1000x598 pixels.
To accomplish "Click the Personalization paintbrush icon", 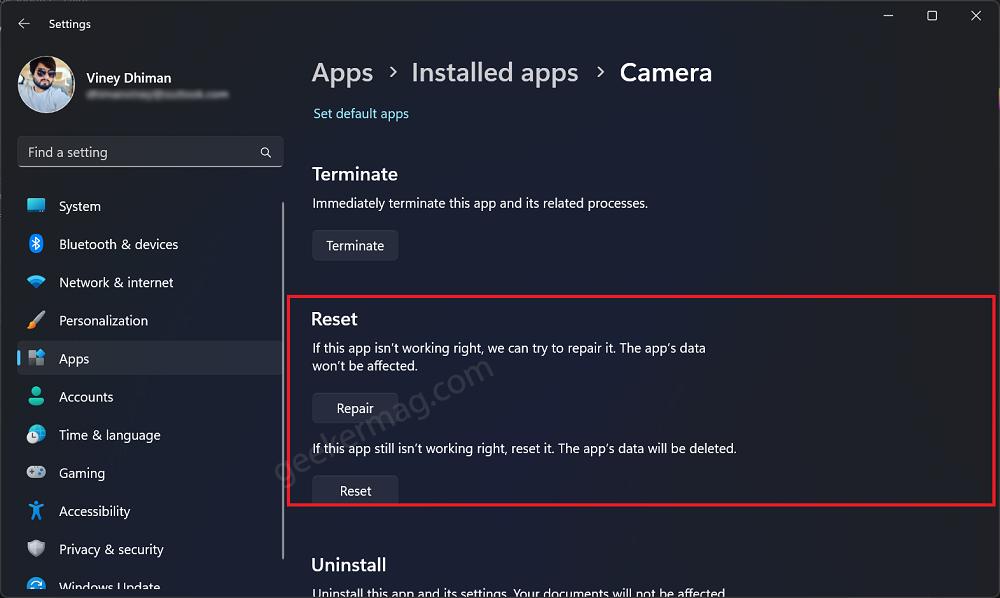I will tap(36, 320).
